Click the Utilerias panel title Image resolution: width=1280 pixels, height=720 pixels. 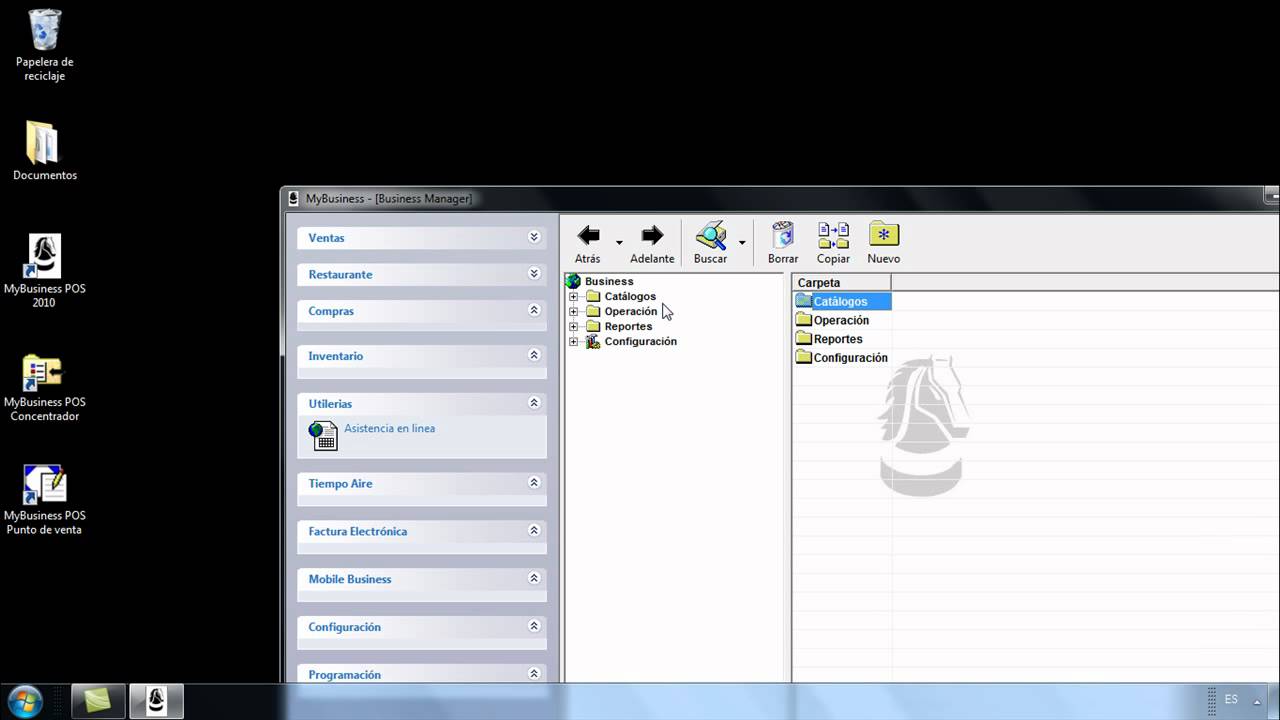(x=330, y=404)
